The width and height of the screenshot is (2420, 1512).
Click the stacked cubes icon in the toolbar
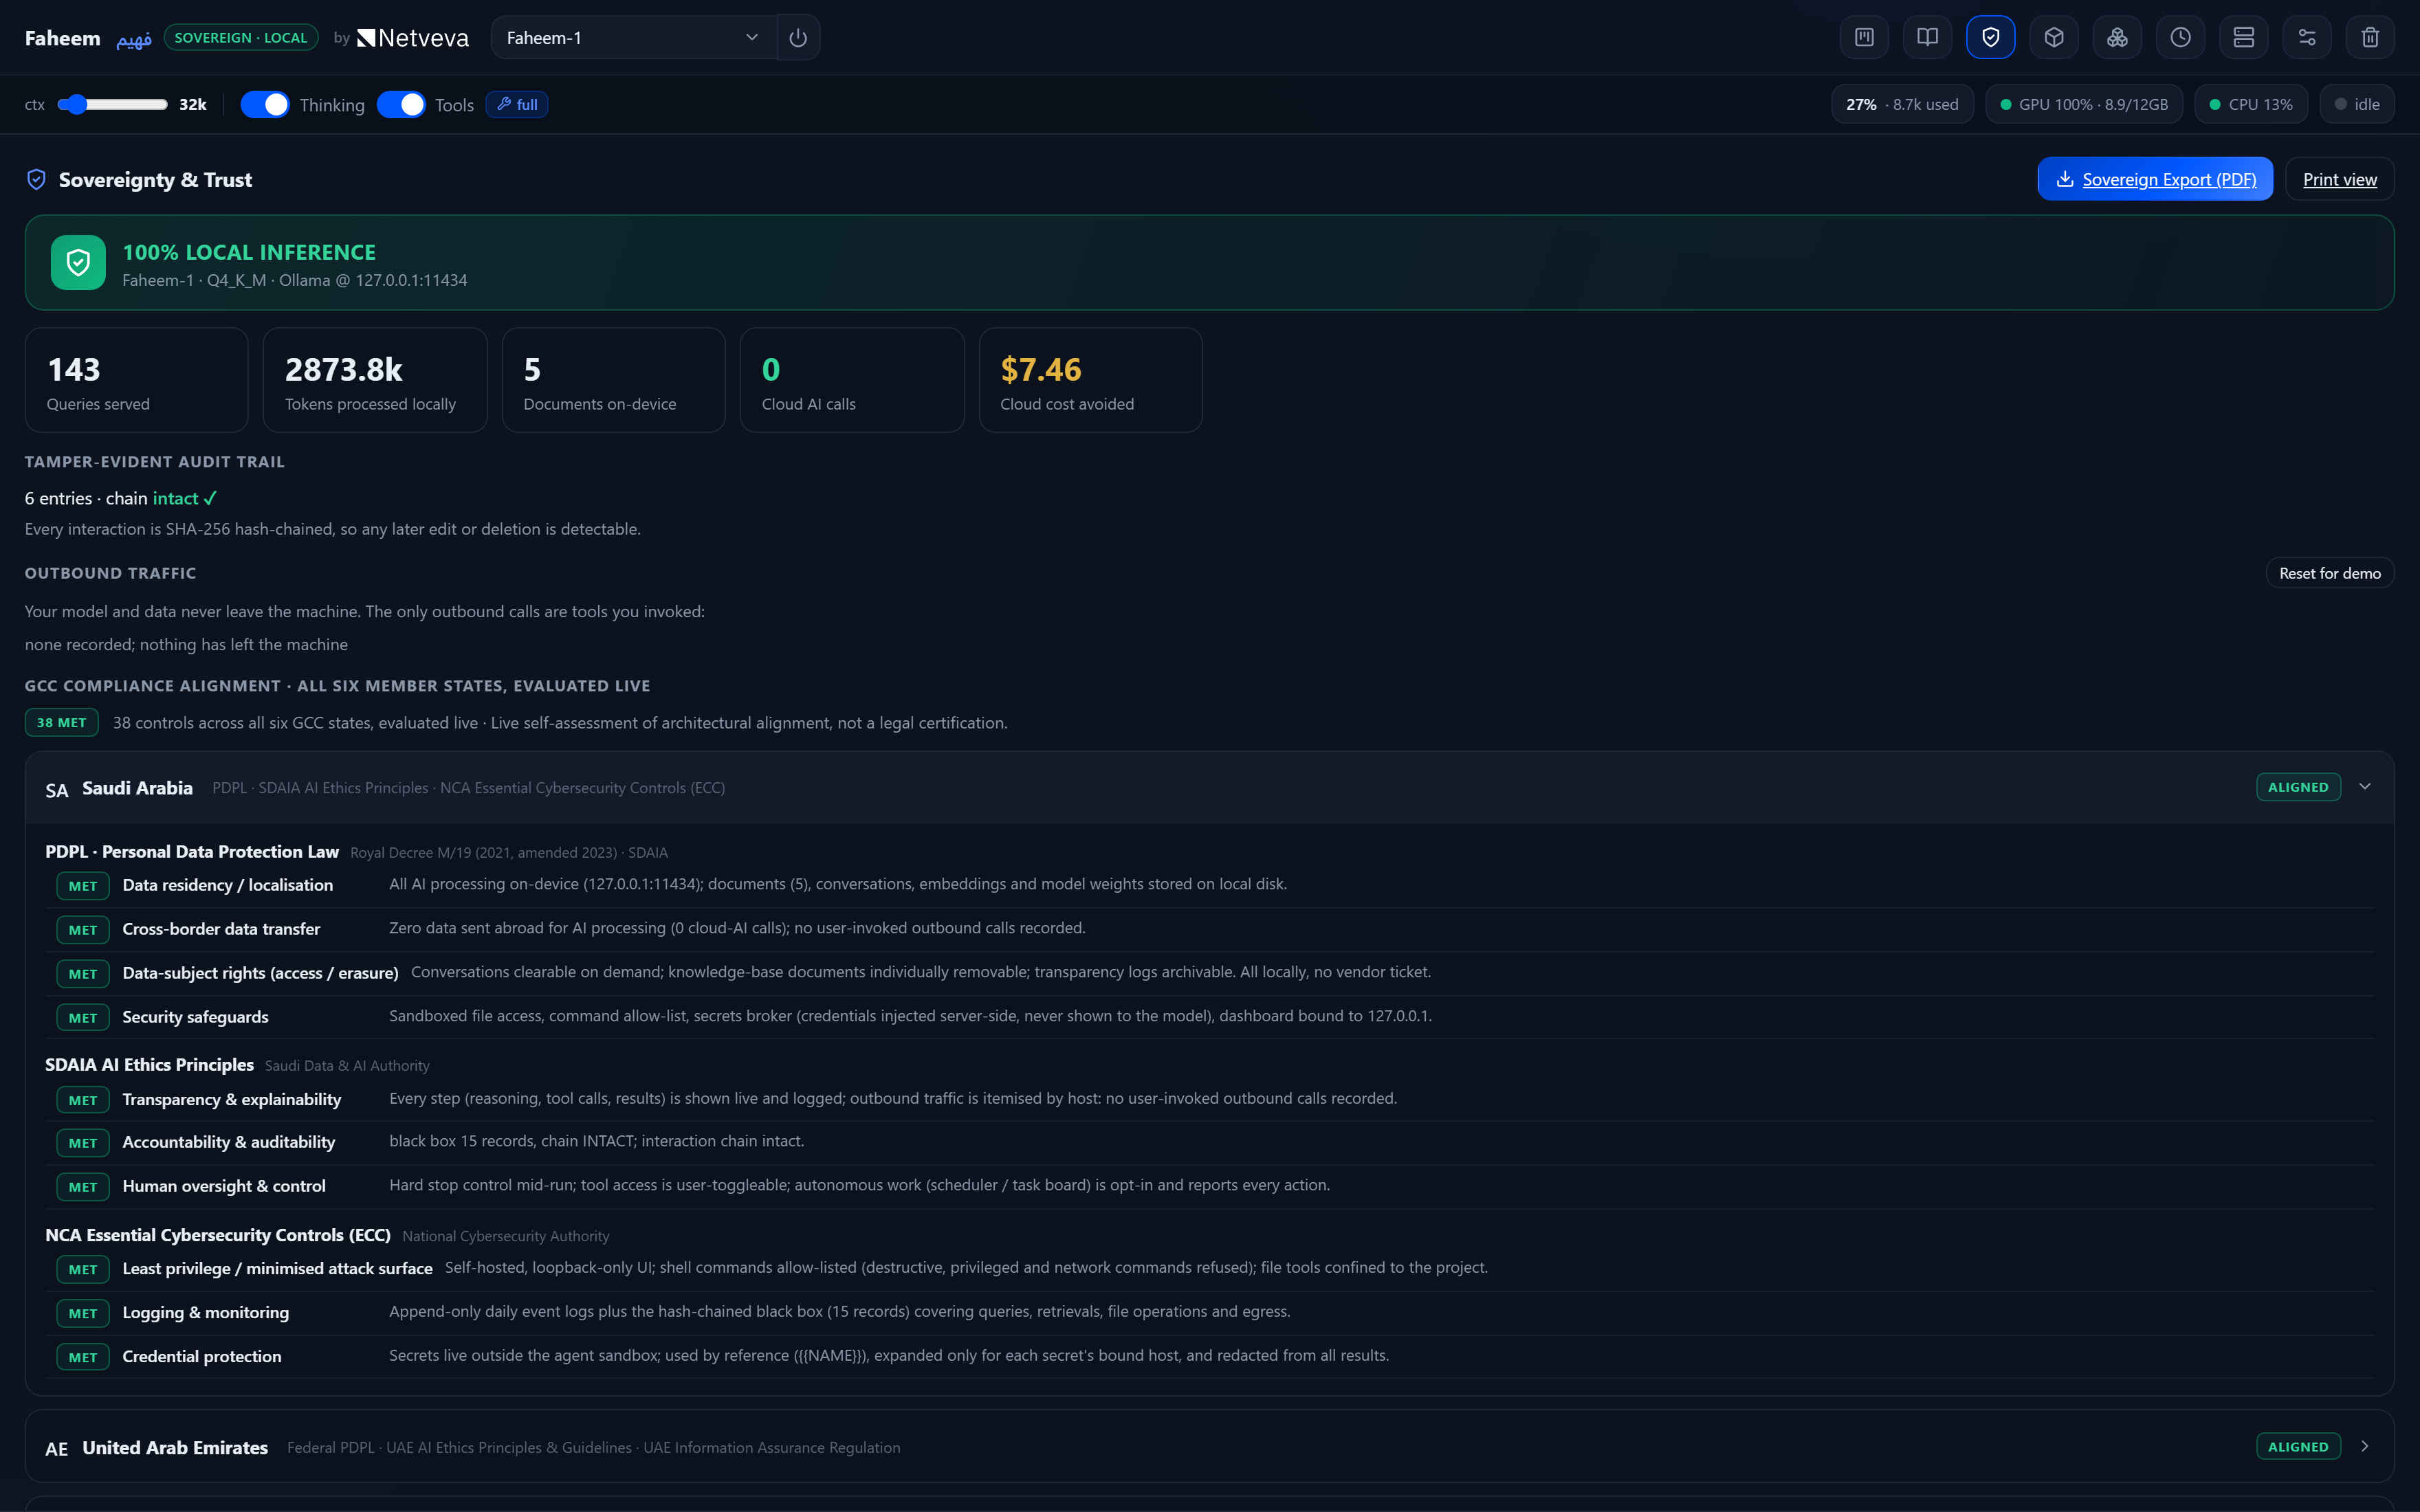tap(2117, 37)
